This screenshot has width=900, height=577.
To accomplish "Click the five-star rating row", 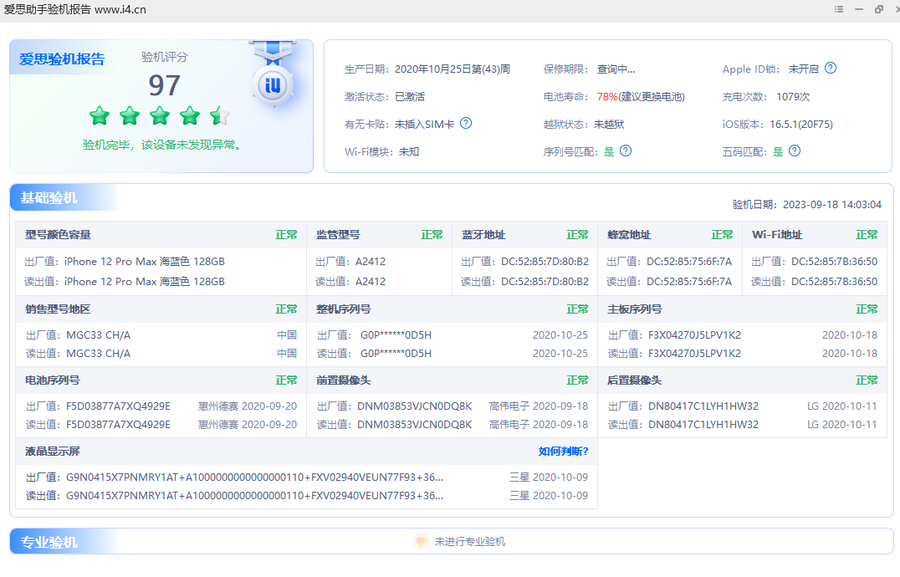I will tap(160, 116).
